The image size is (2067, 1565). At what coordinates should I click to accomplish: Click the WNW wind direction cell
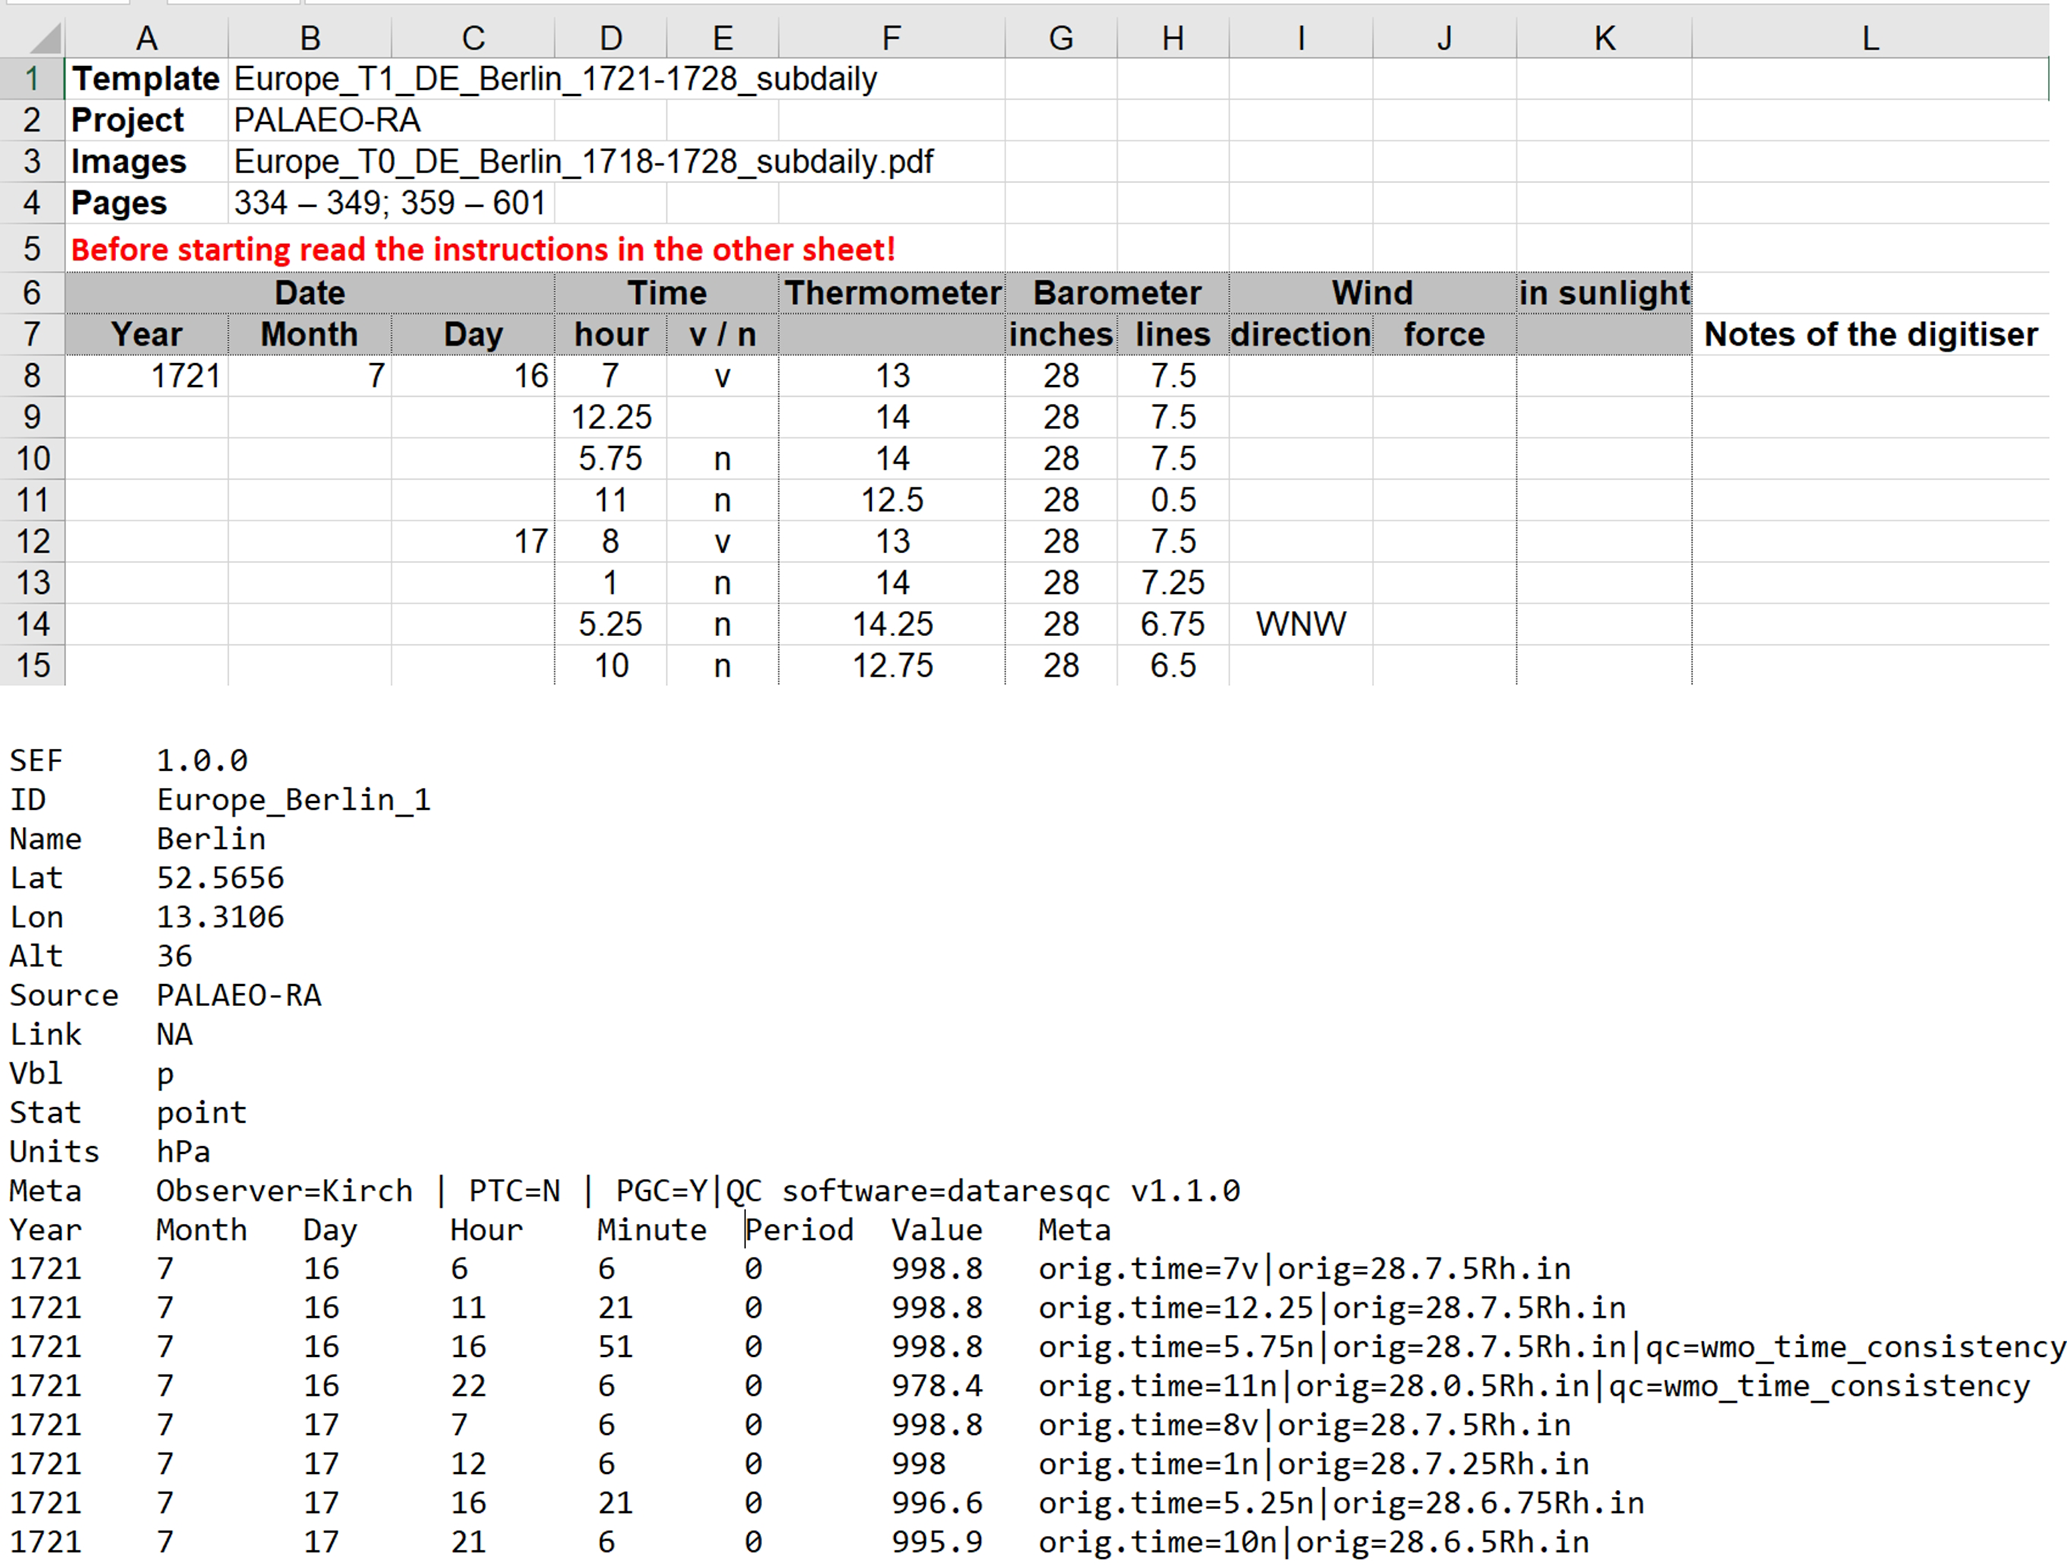1300,625
